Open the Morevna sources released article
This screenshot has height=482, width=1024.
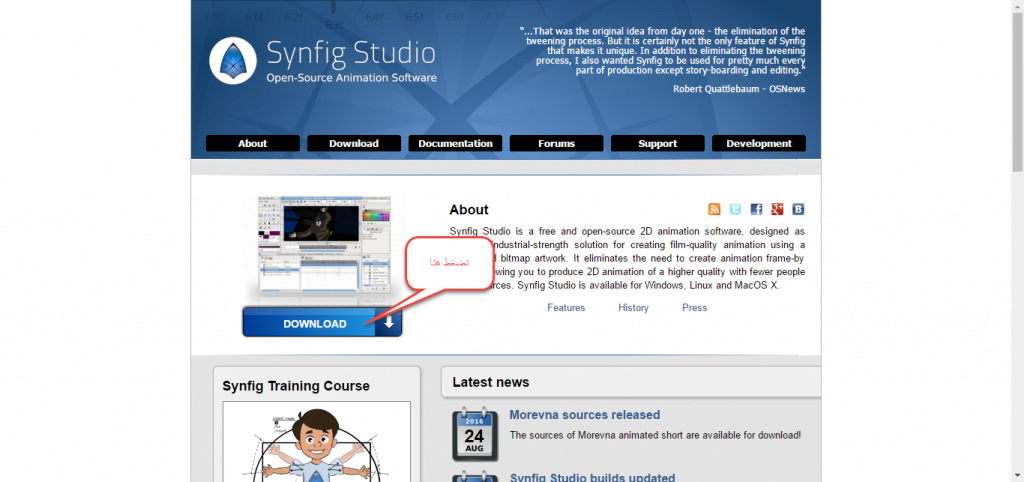tap(584, 415)
